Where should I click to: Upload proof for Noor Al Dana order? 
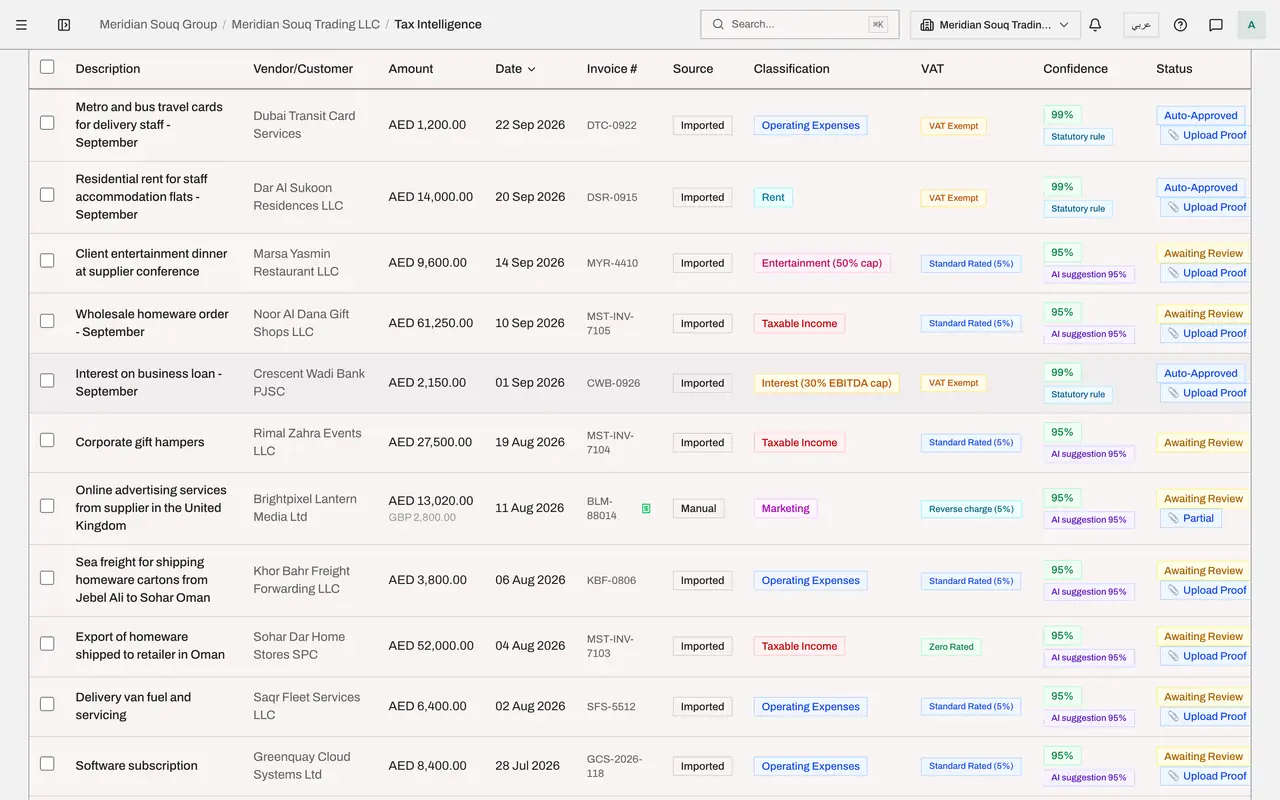1206,333
